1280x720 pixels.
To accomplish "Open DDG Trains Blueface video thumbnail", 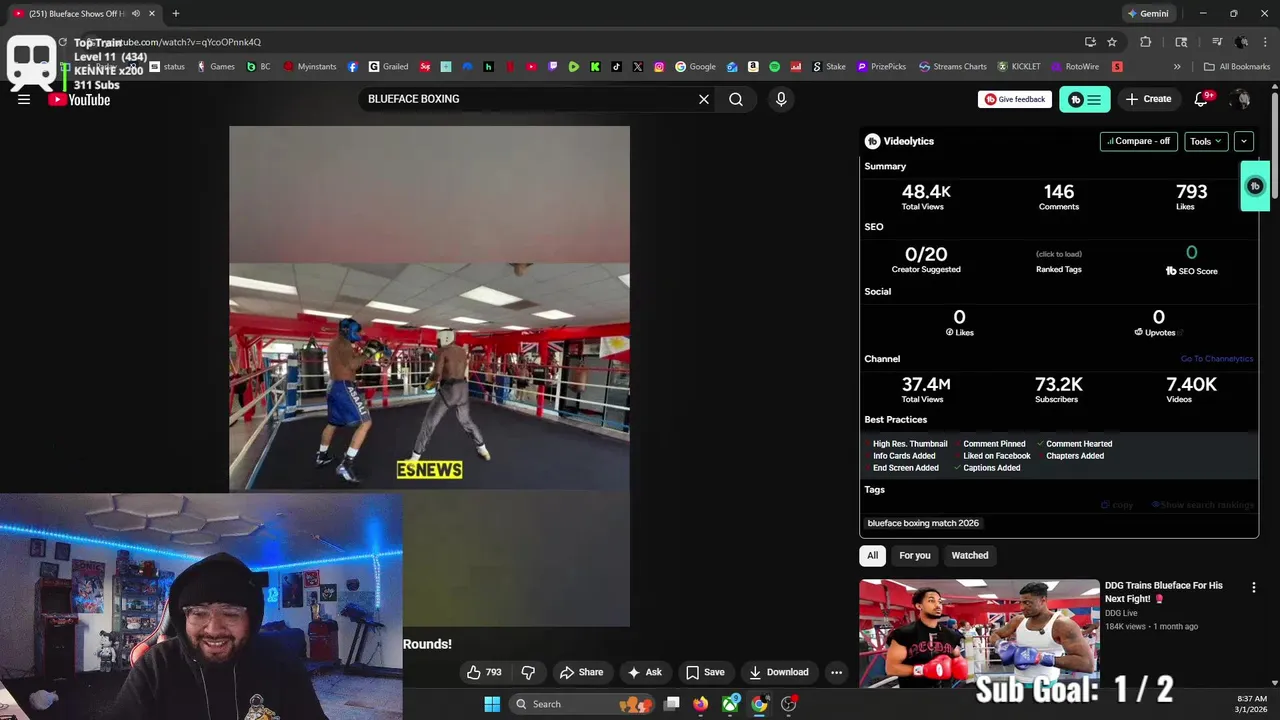I will pos(979,633).
